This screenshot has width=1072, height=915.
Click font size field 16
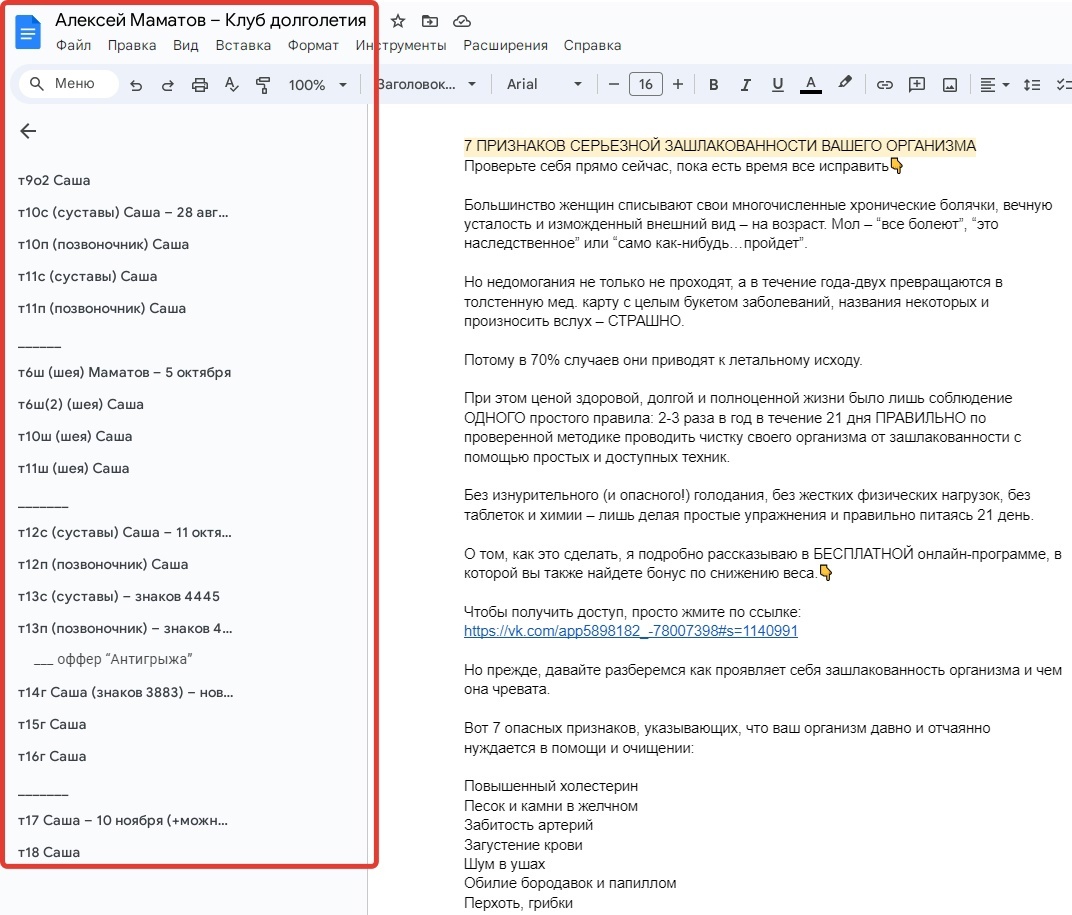click(645, 84)
